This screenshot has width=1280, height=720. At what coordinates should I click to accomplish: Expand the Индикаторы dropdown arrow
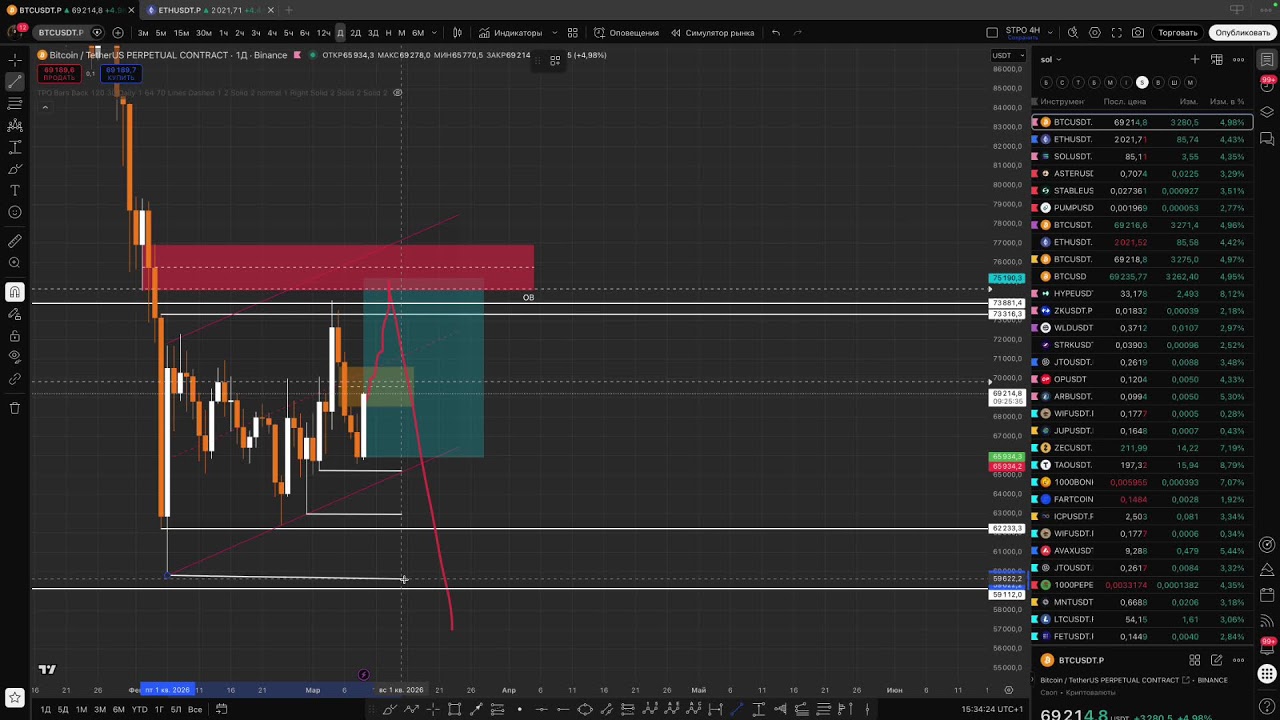[x=555, y=33]
